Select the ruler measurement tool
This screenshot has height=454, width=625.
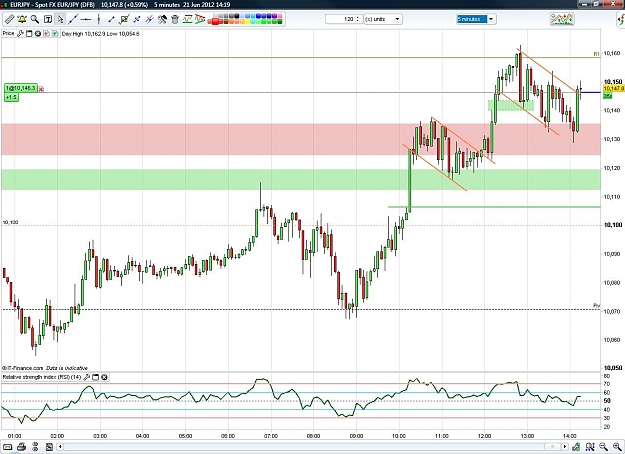point(10,19)
